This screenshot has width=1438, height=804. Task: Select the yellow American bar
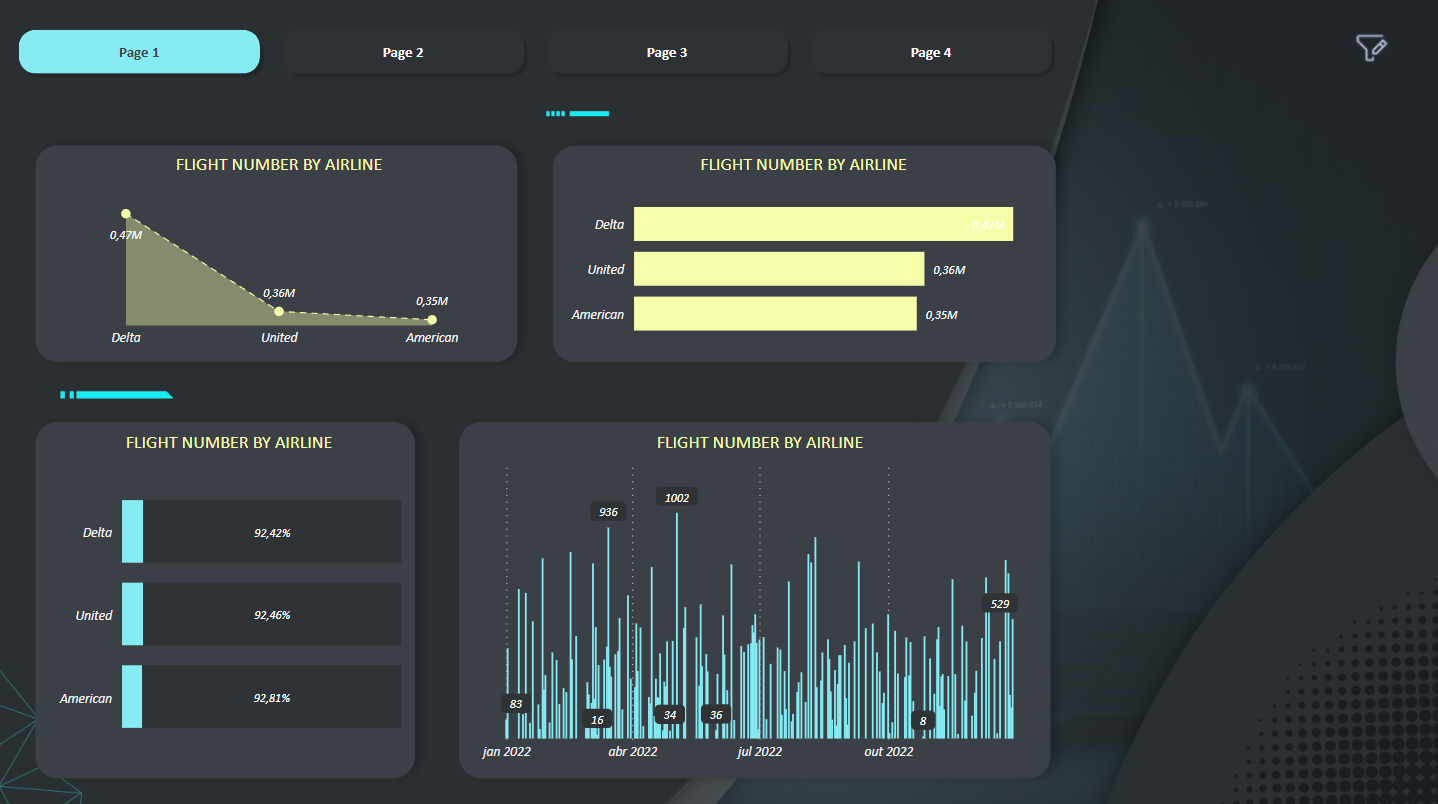(775, 314)
